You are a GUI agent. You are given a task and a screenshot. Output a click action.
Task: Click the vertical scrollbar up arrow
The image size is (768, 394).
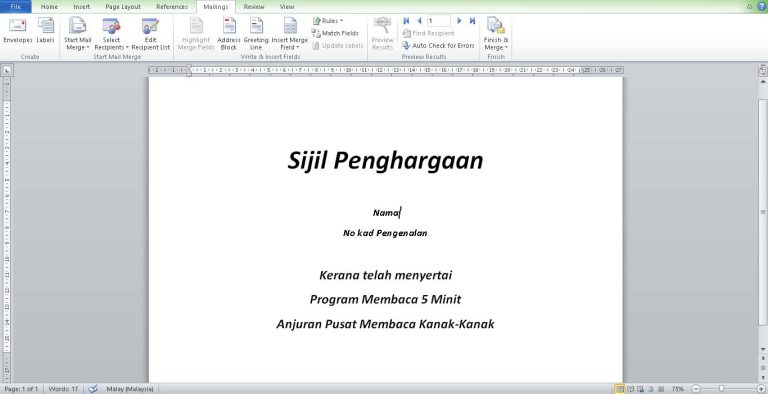[763, 82]
